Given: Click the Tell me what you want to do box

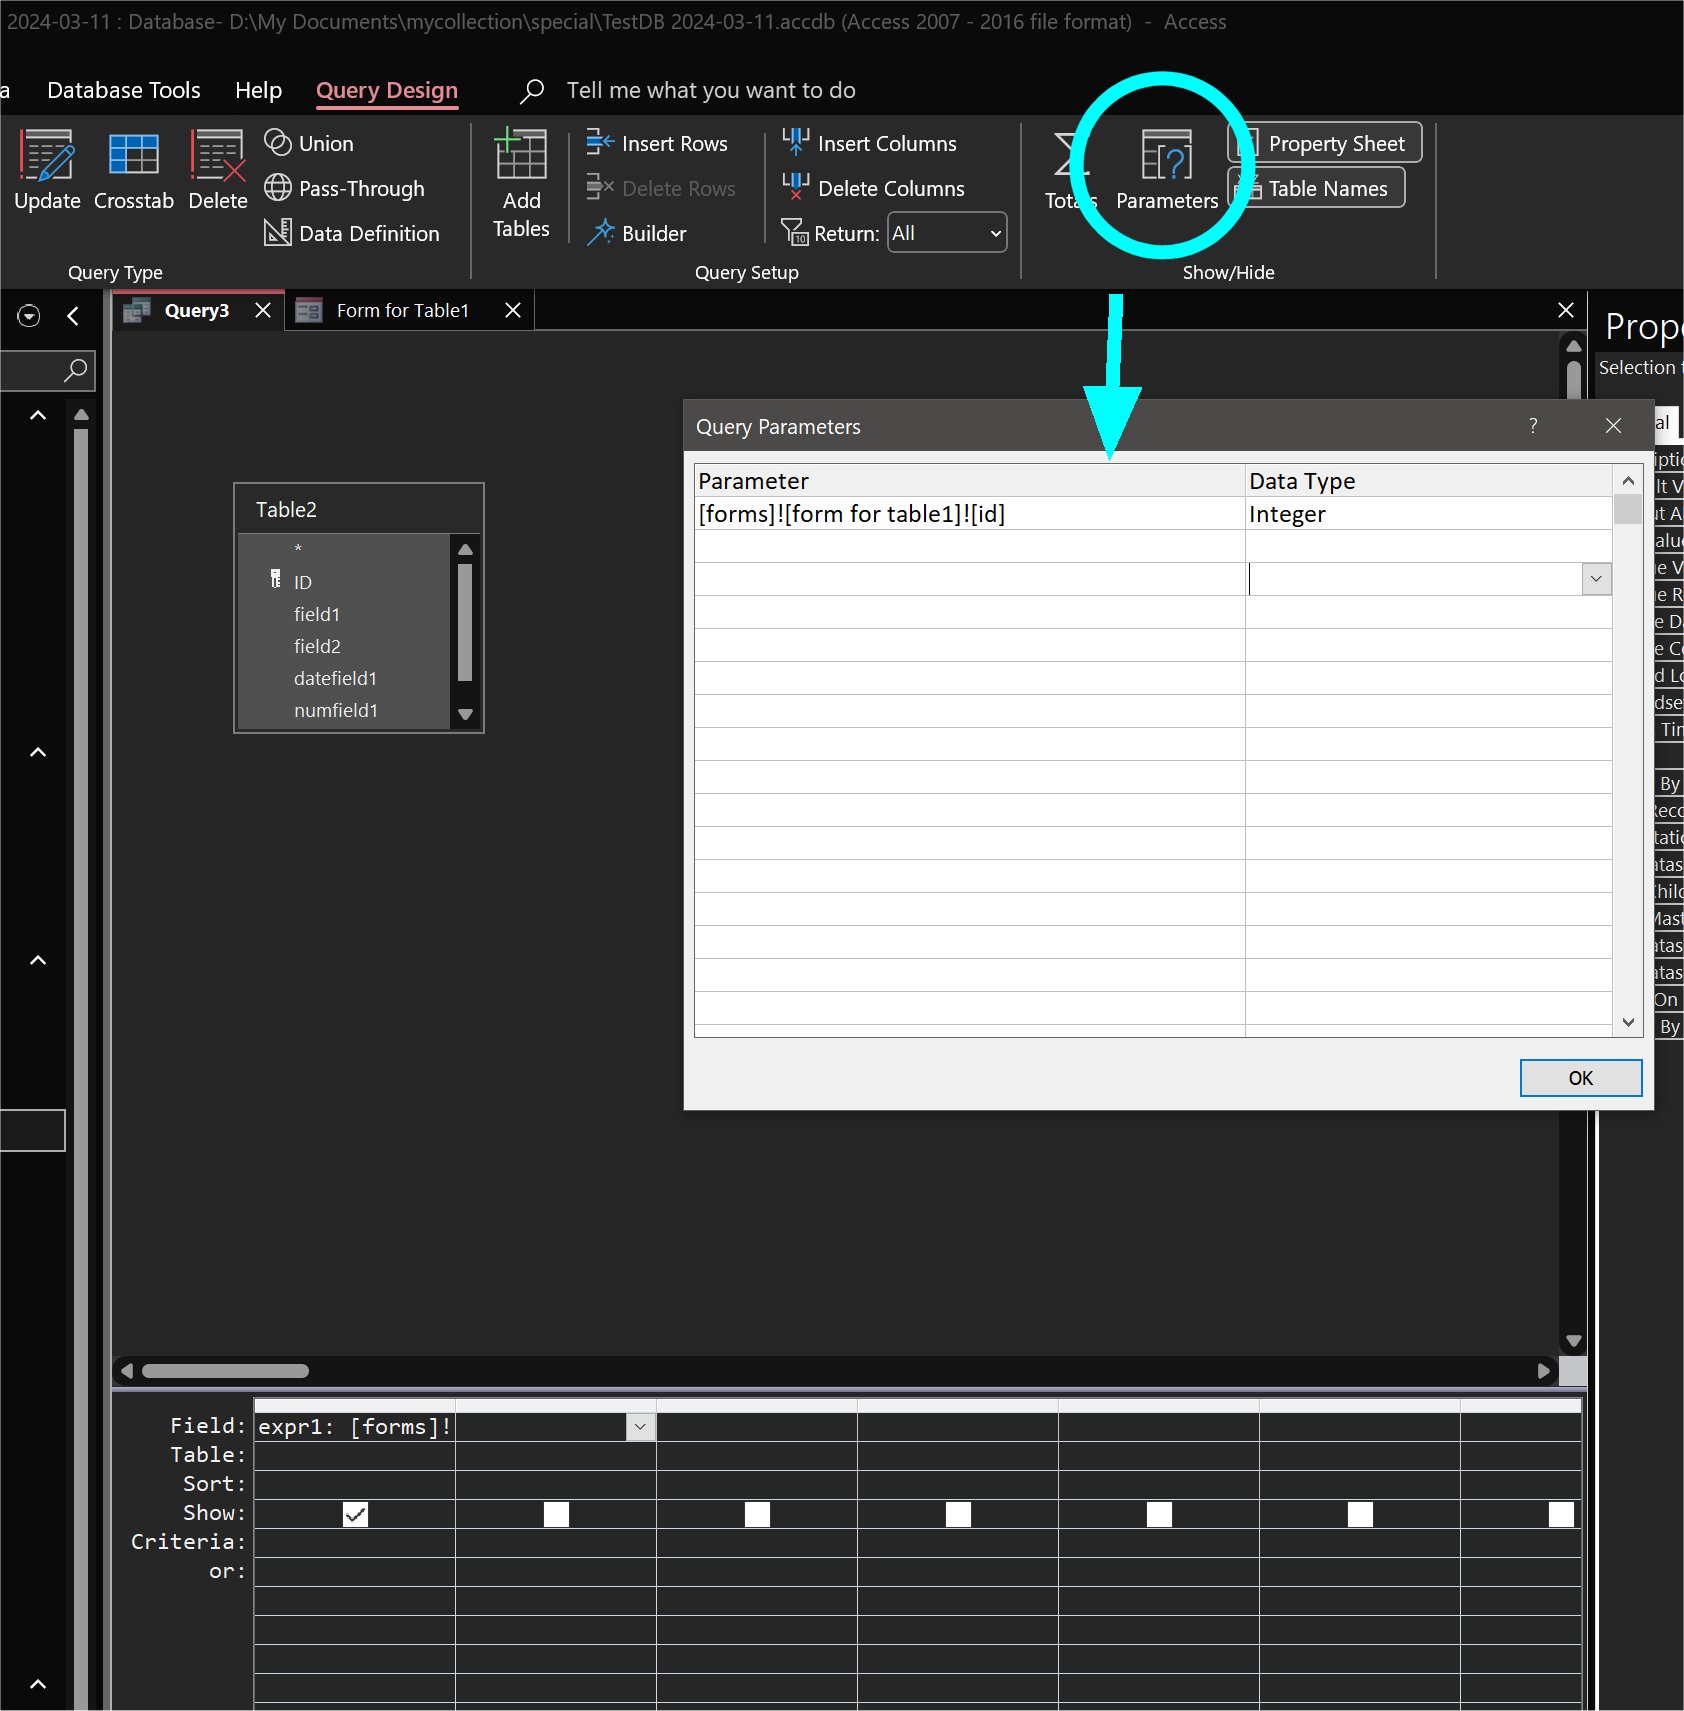Looking at the screenshot, I should 711,90.
